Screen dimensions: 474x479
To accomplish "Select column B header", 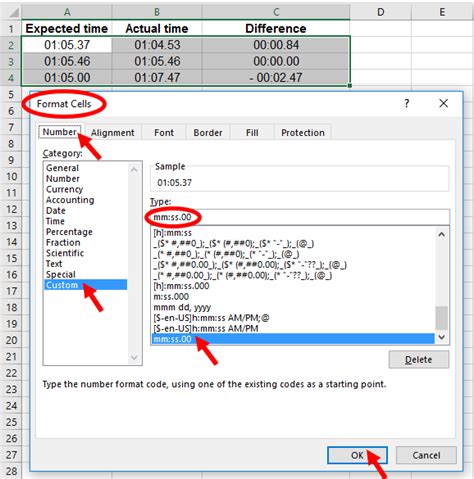I will point(157,12).
